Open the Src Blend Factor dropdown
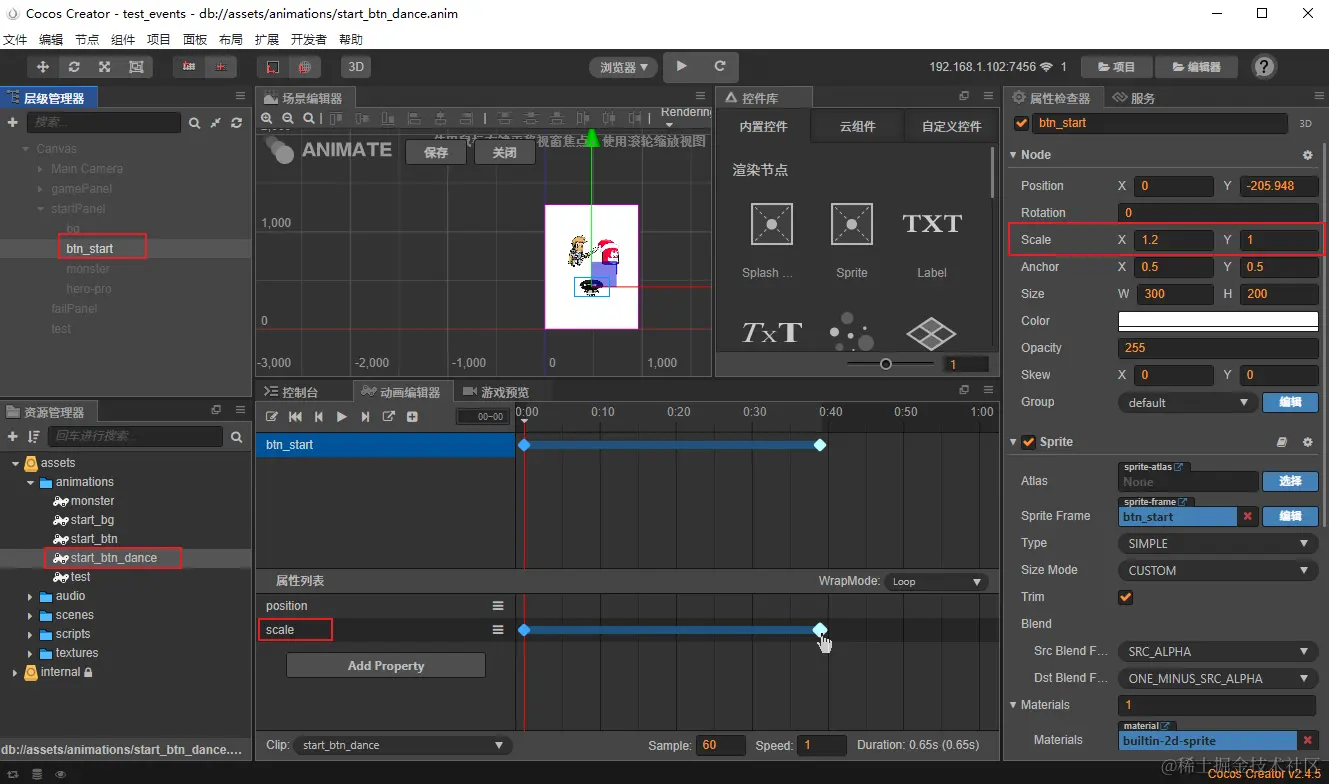This screenshot has height=784, width=1329. pos(1218,651)
